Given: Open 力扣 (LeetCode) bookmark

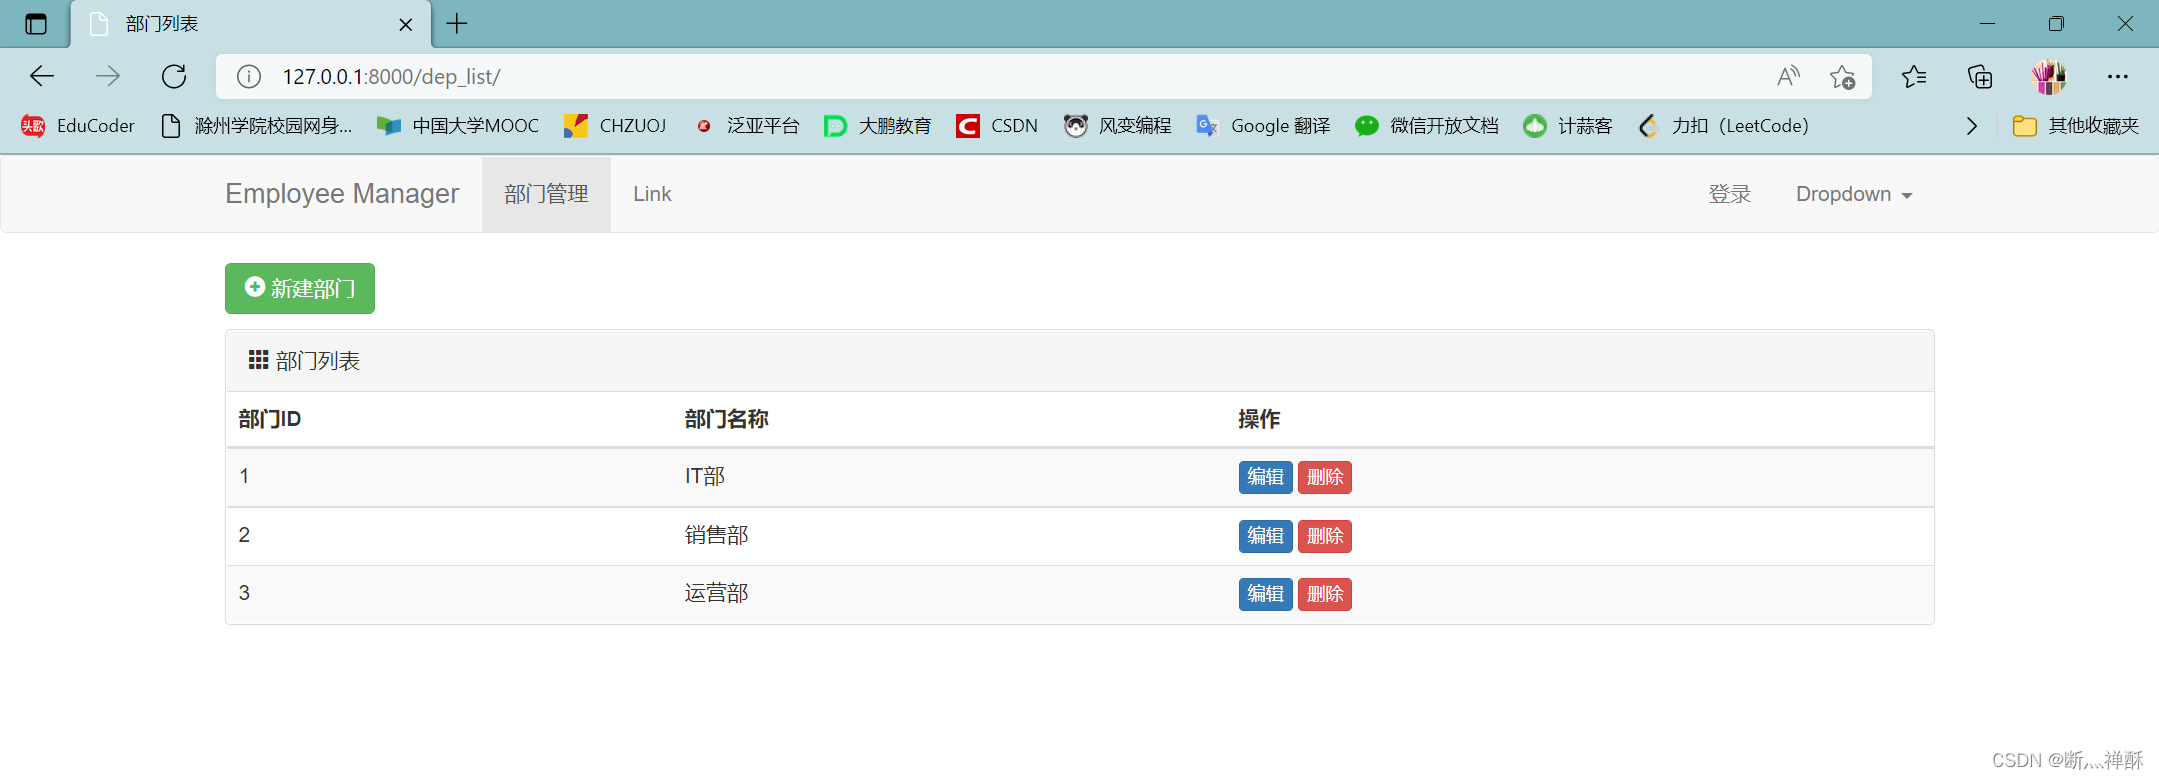Looking at the screenshot, I should tap(1724, 126).
